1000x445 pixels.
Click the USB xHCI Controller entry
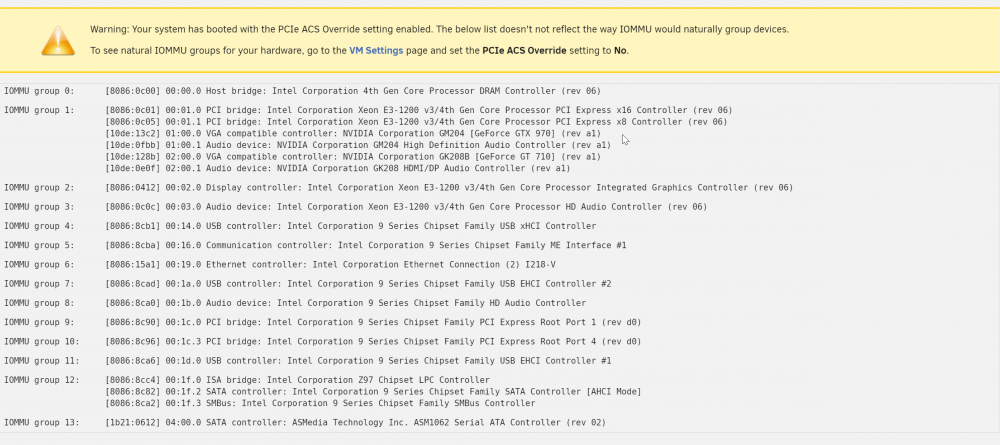coord(351,226)
